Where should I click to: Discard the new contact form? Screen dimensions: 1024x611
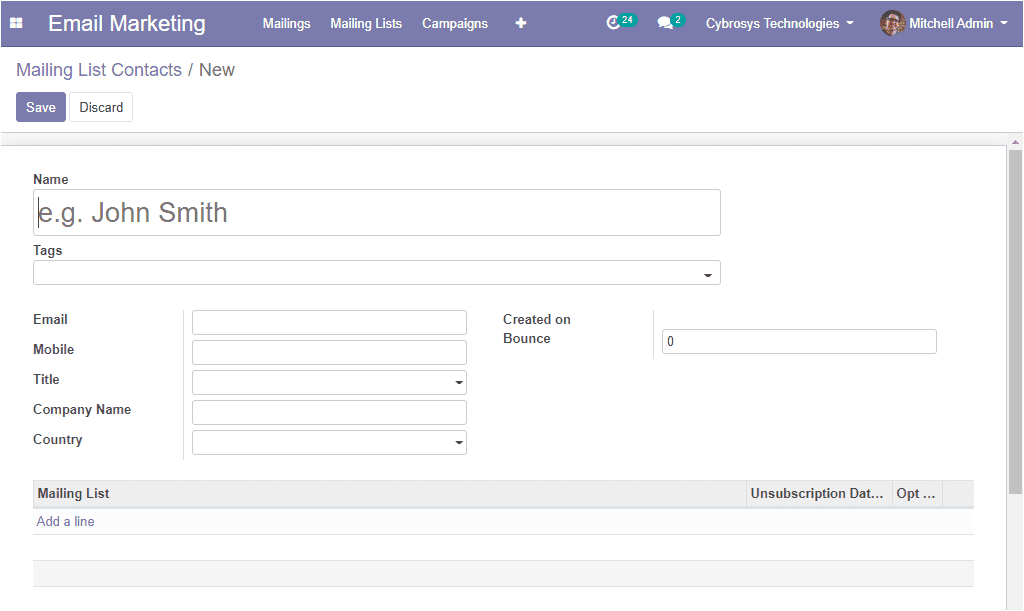click(x=101, y=107)
